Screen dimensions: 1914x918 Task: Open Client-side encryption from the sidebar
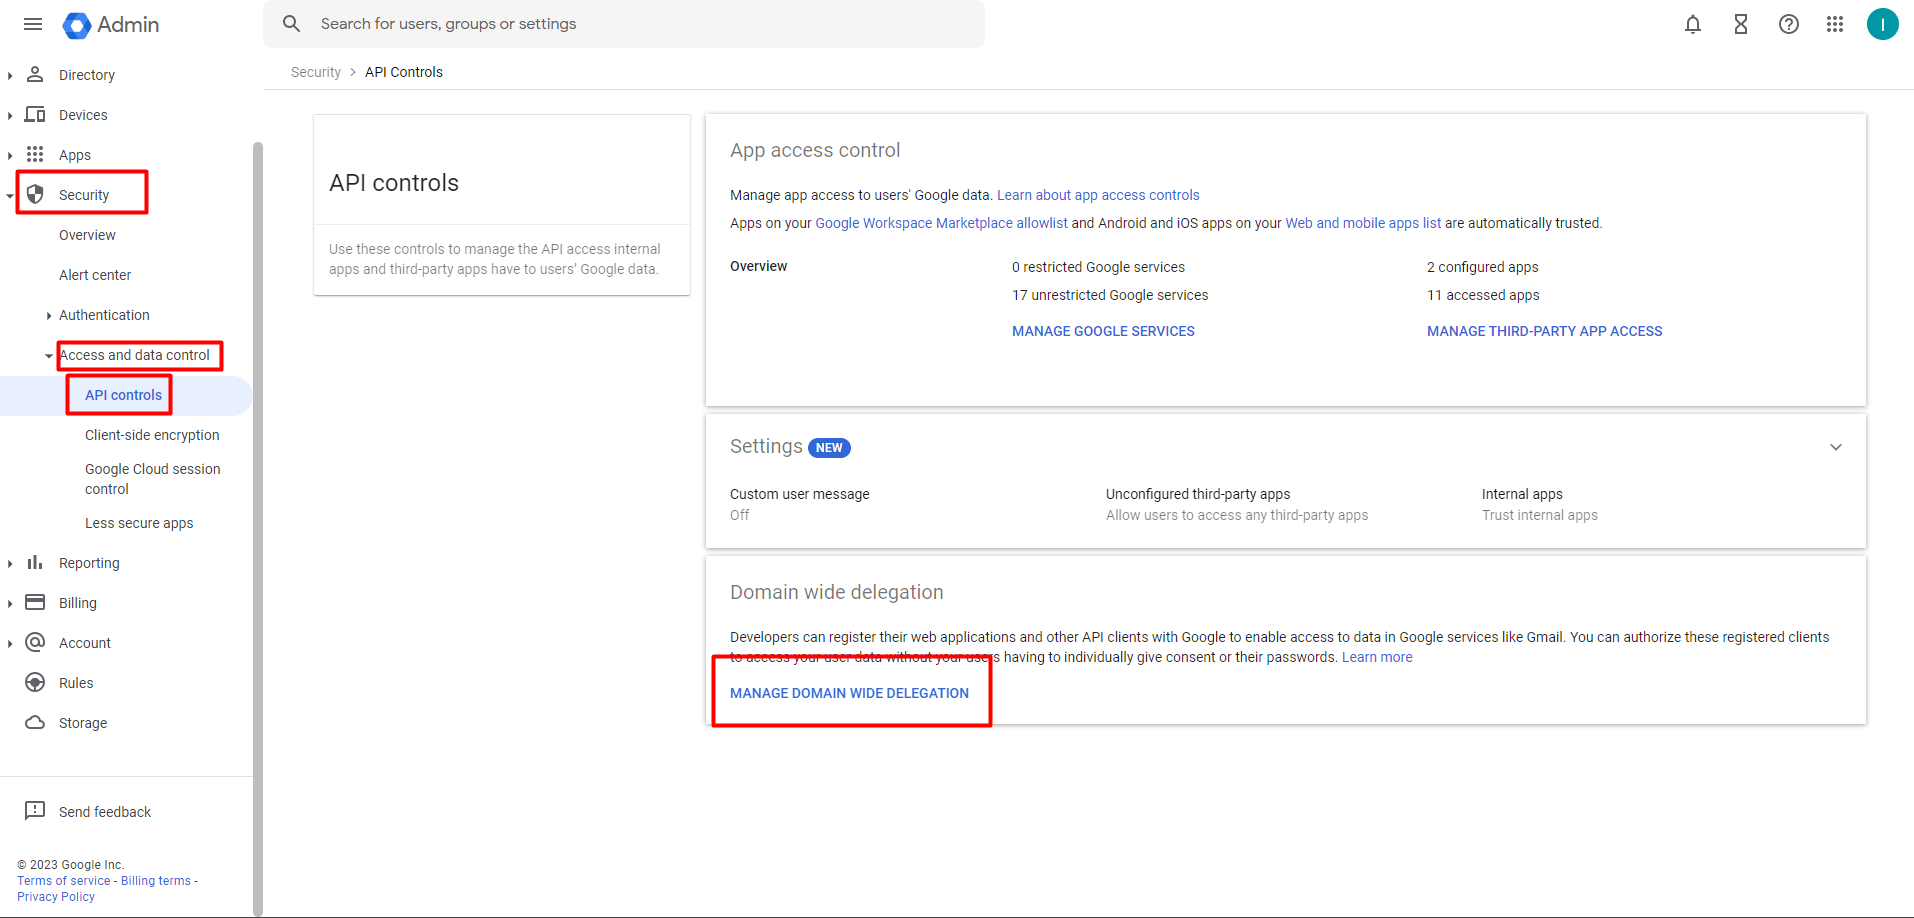pos(152,434)
